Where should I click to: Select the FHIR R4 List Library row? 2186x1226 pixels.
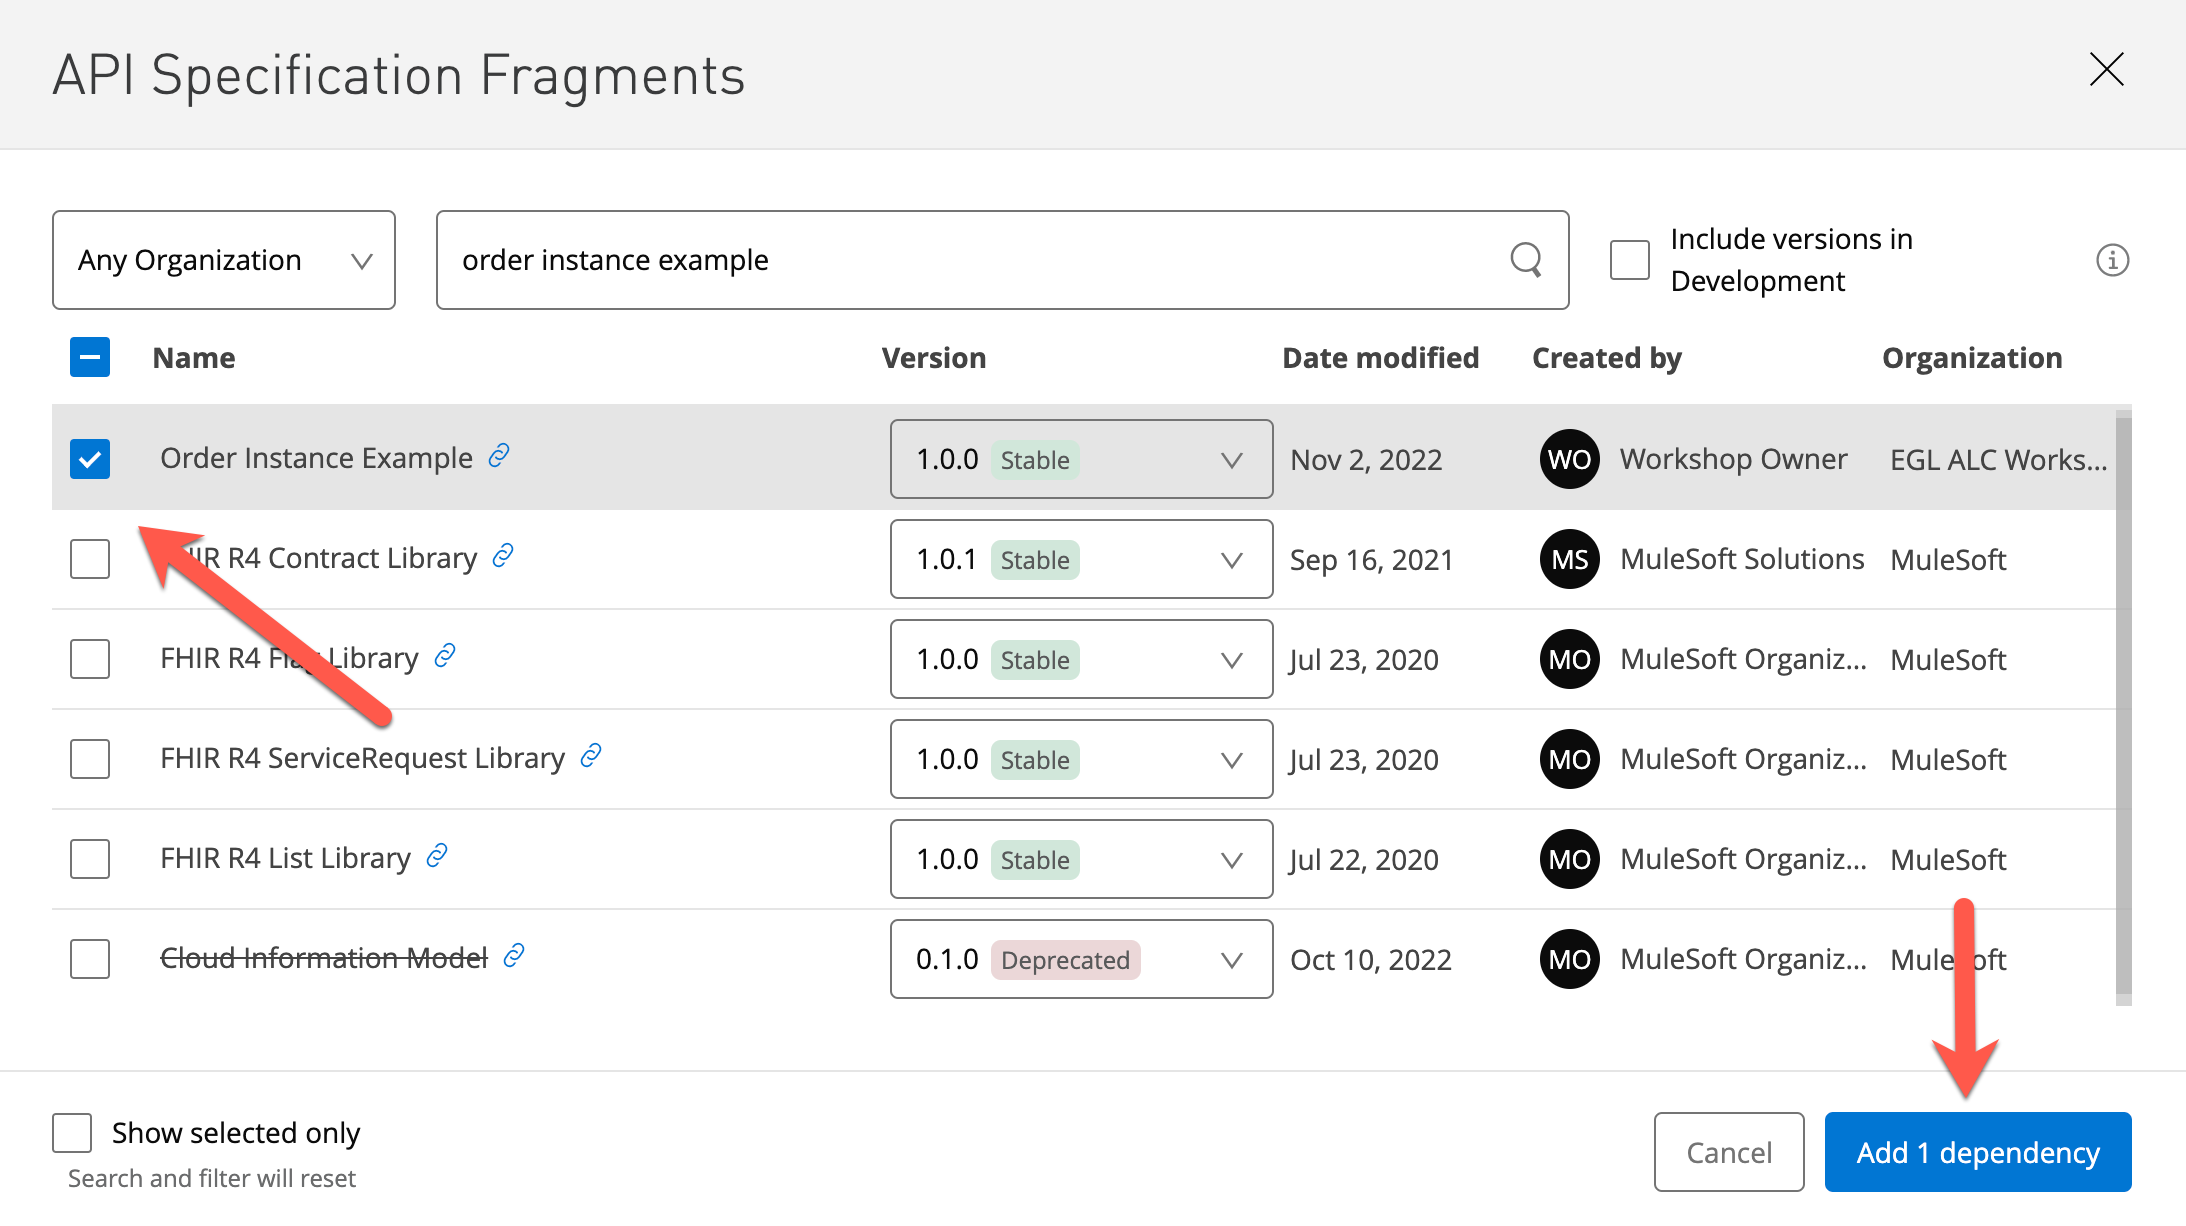point(93,858)
